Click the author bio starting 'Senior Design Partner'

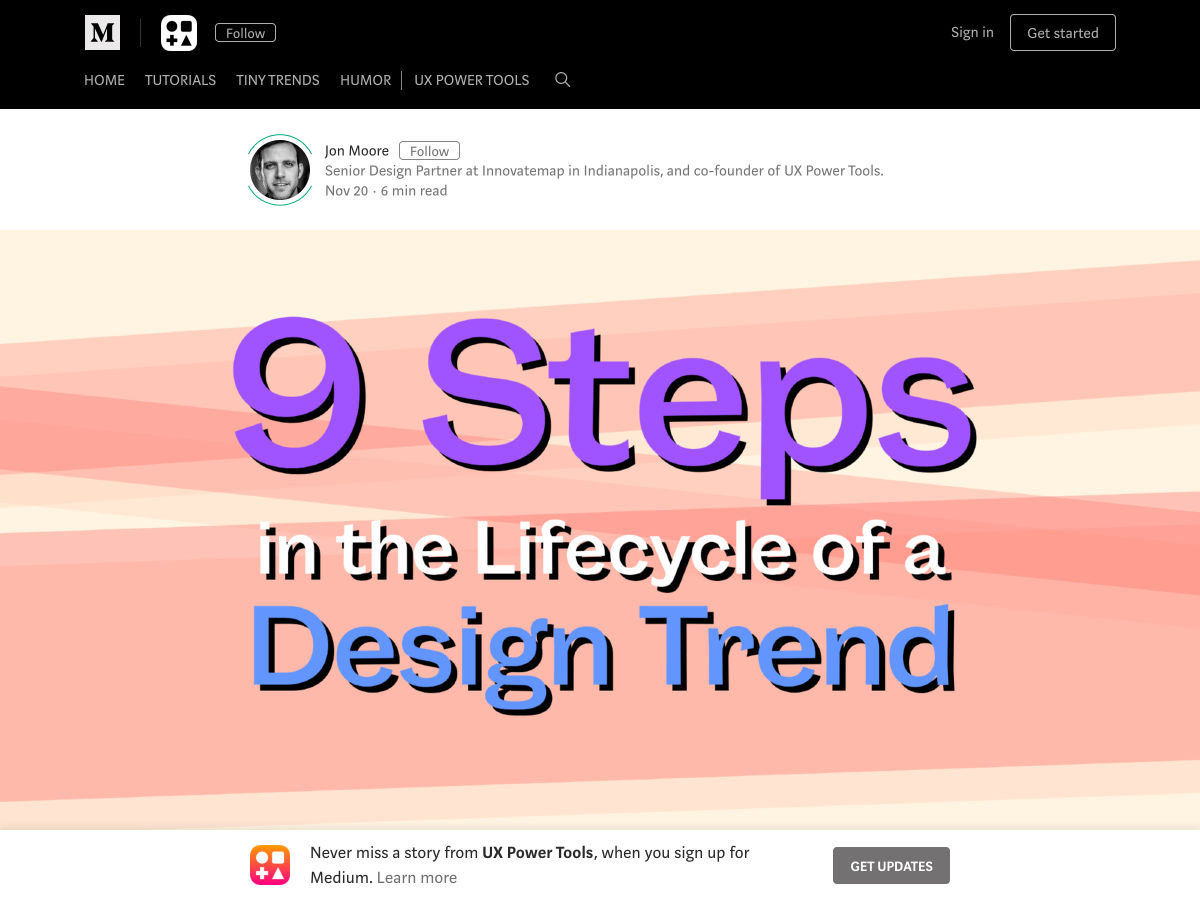[604, 171]
